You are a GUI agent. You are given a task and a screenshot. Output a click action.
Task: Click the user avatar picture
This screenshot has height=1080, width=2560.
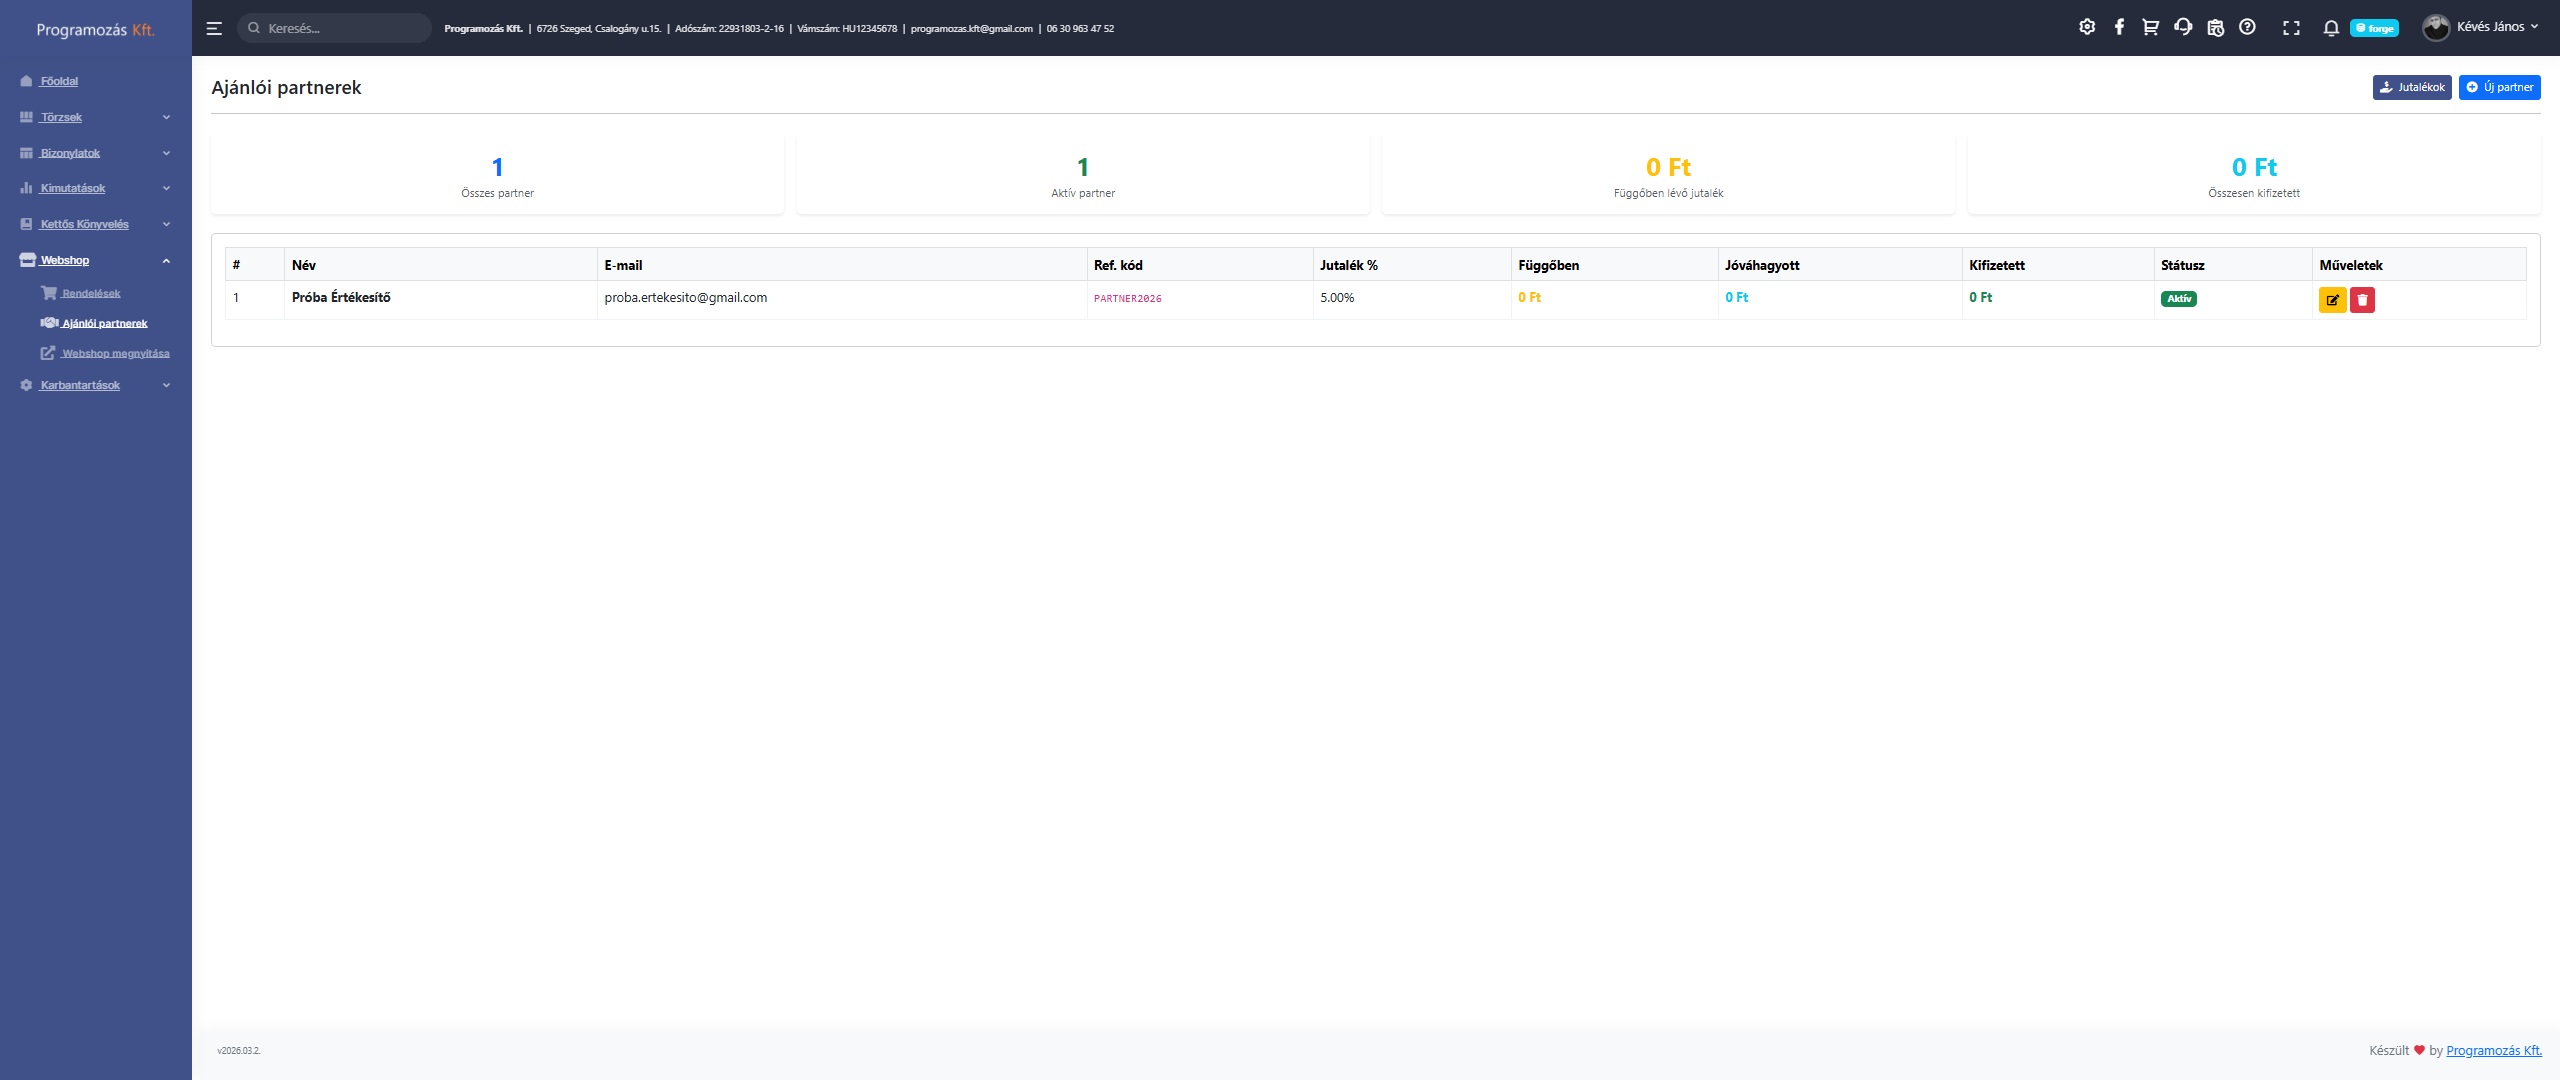2435,27
